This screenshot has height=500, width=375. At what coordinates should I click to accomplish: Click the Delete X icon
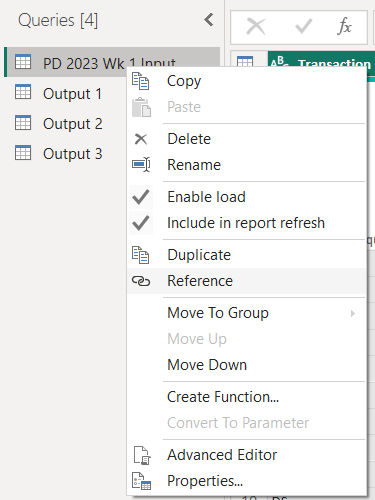141,139
